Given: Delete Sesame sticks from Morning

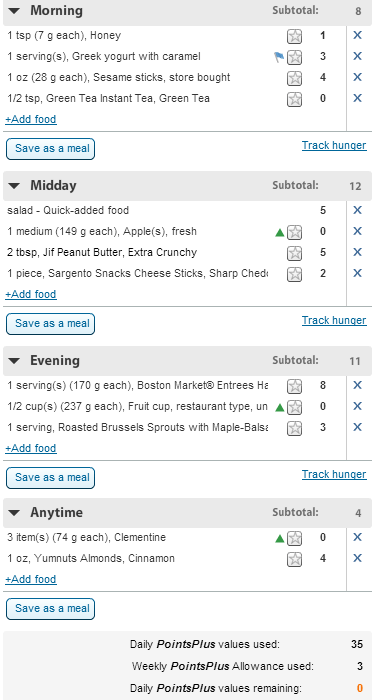Looking at the screenshot, I should click(x=357, y=77).
